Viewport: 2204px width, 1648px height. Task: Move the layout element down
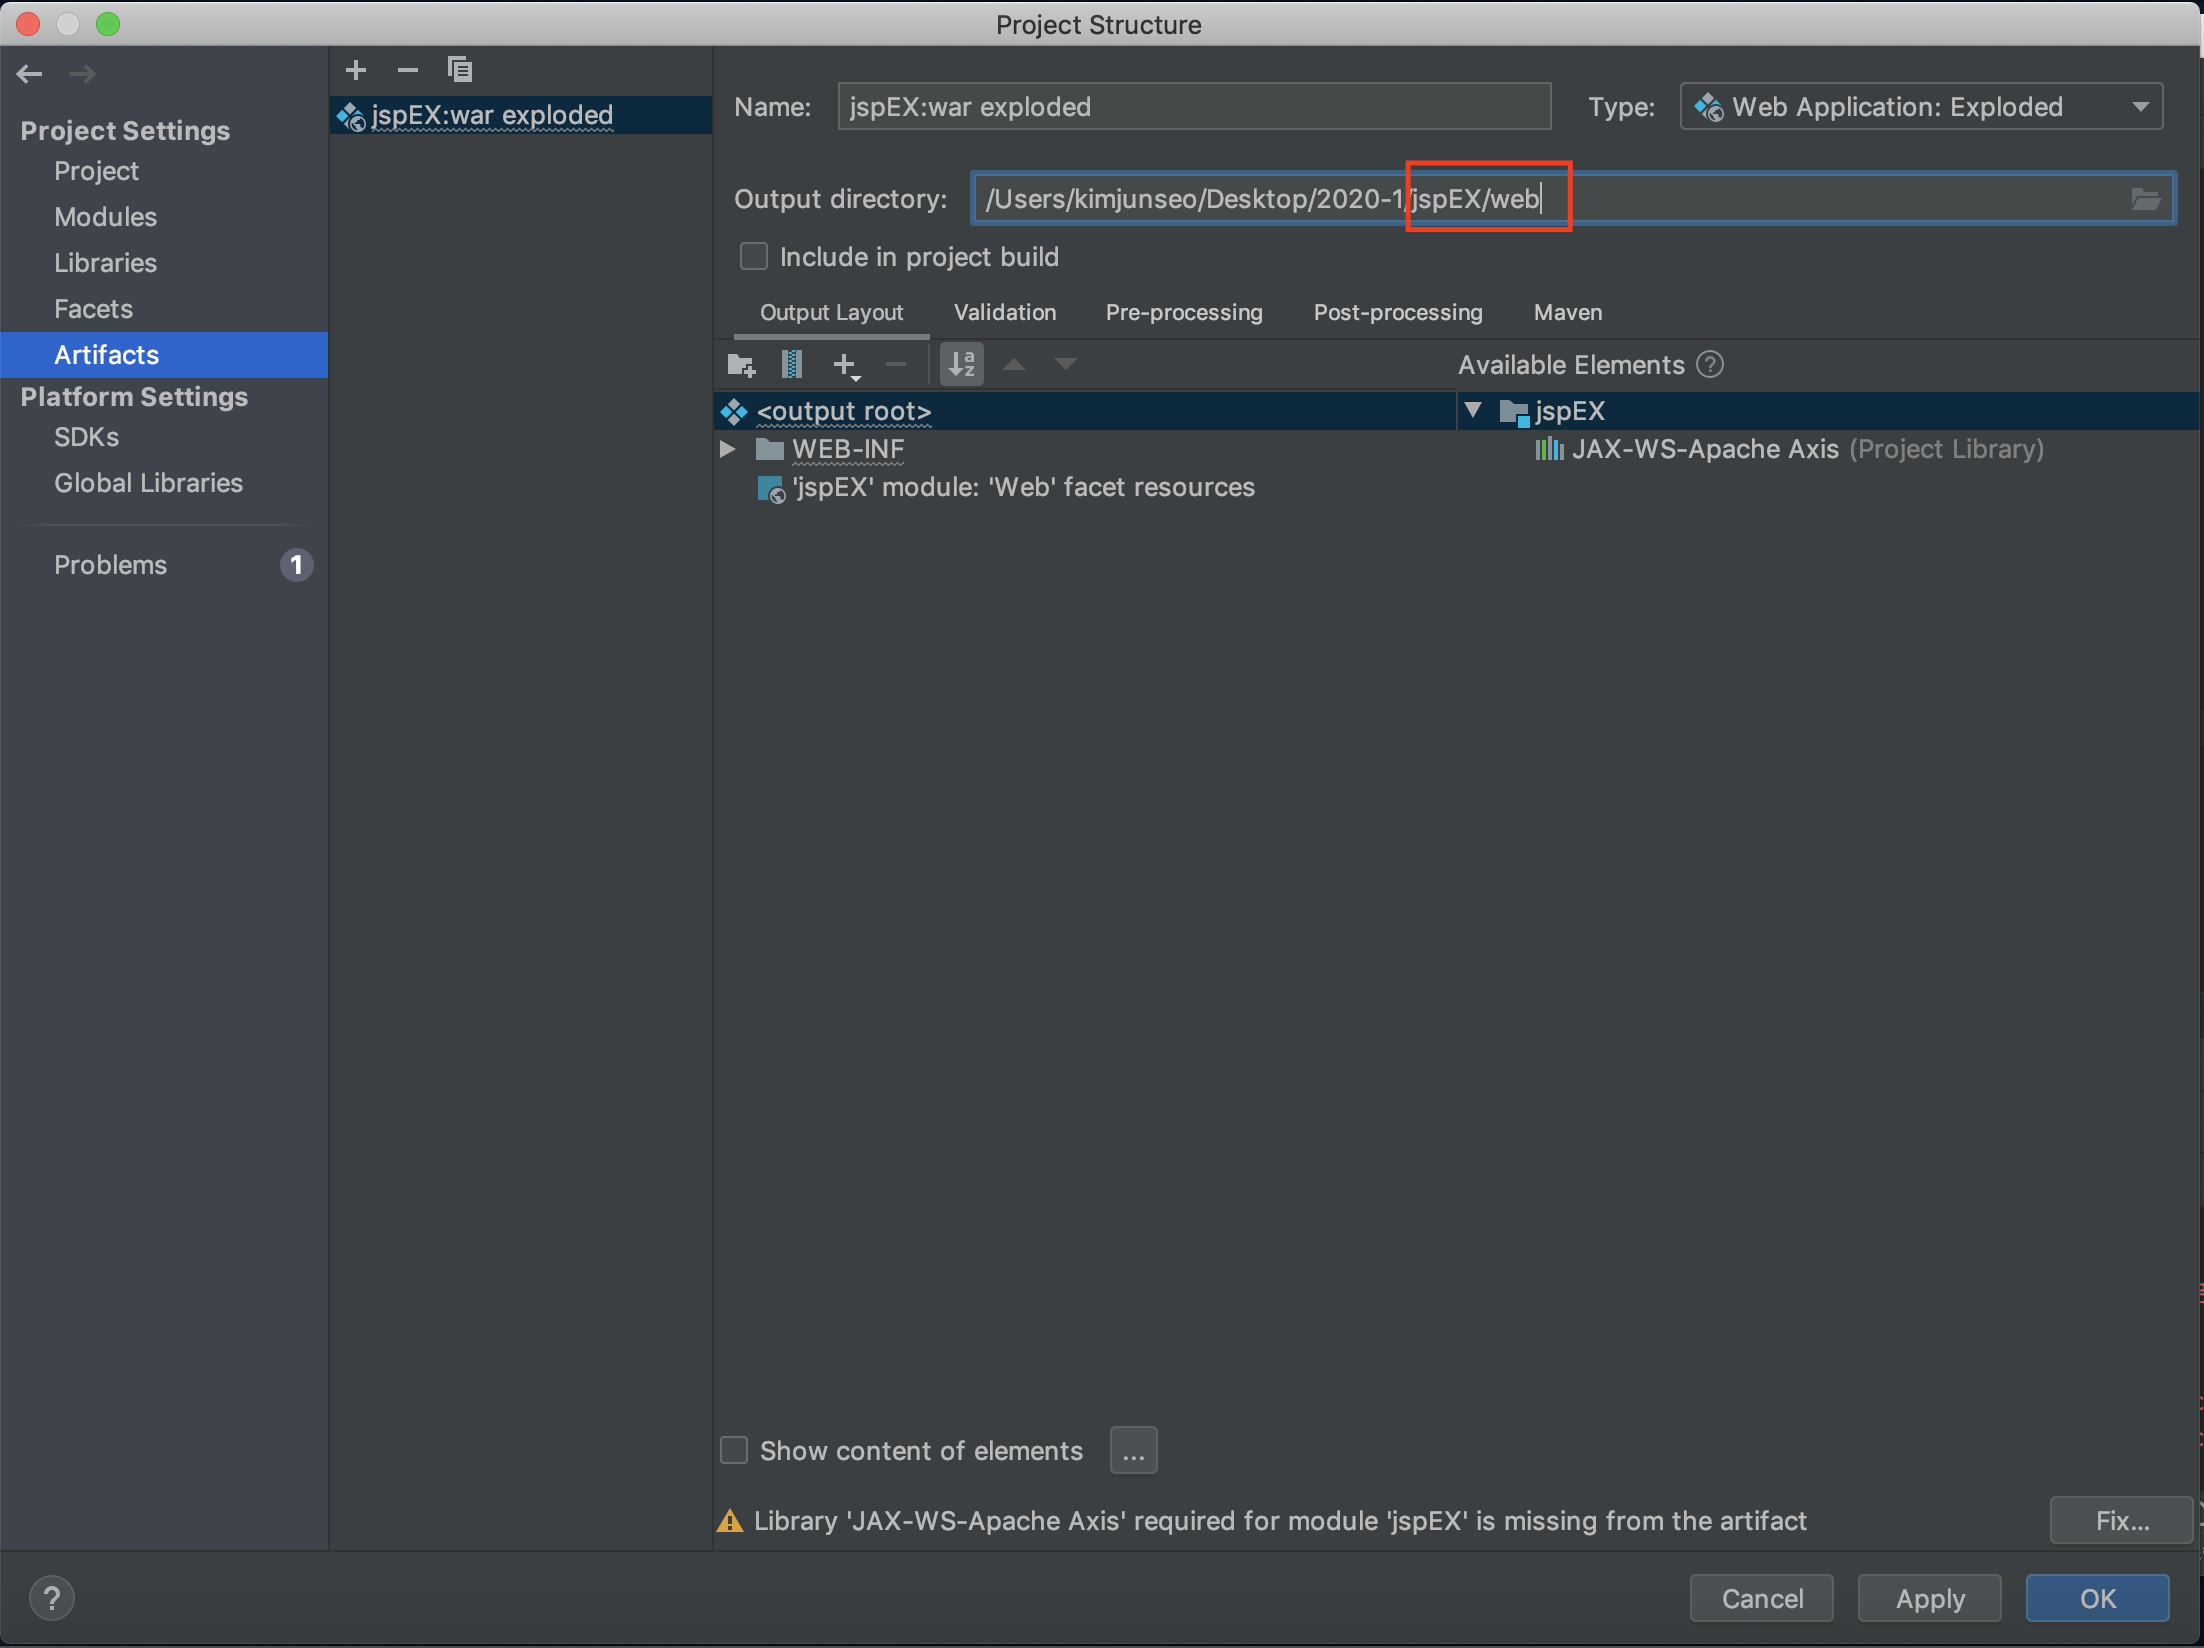[1066, 365]
